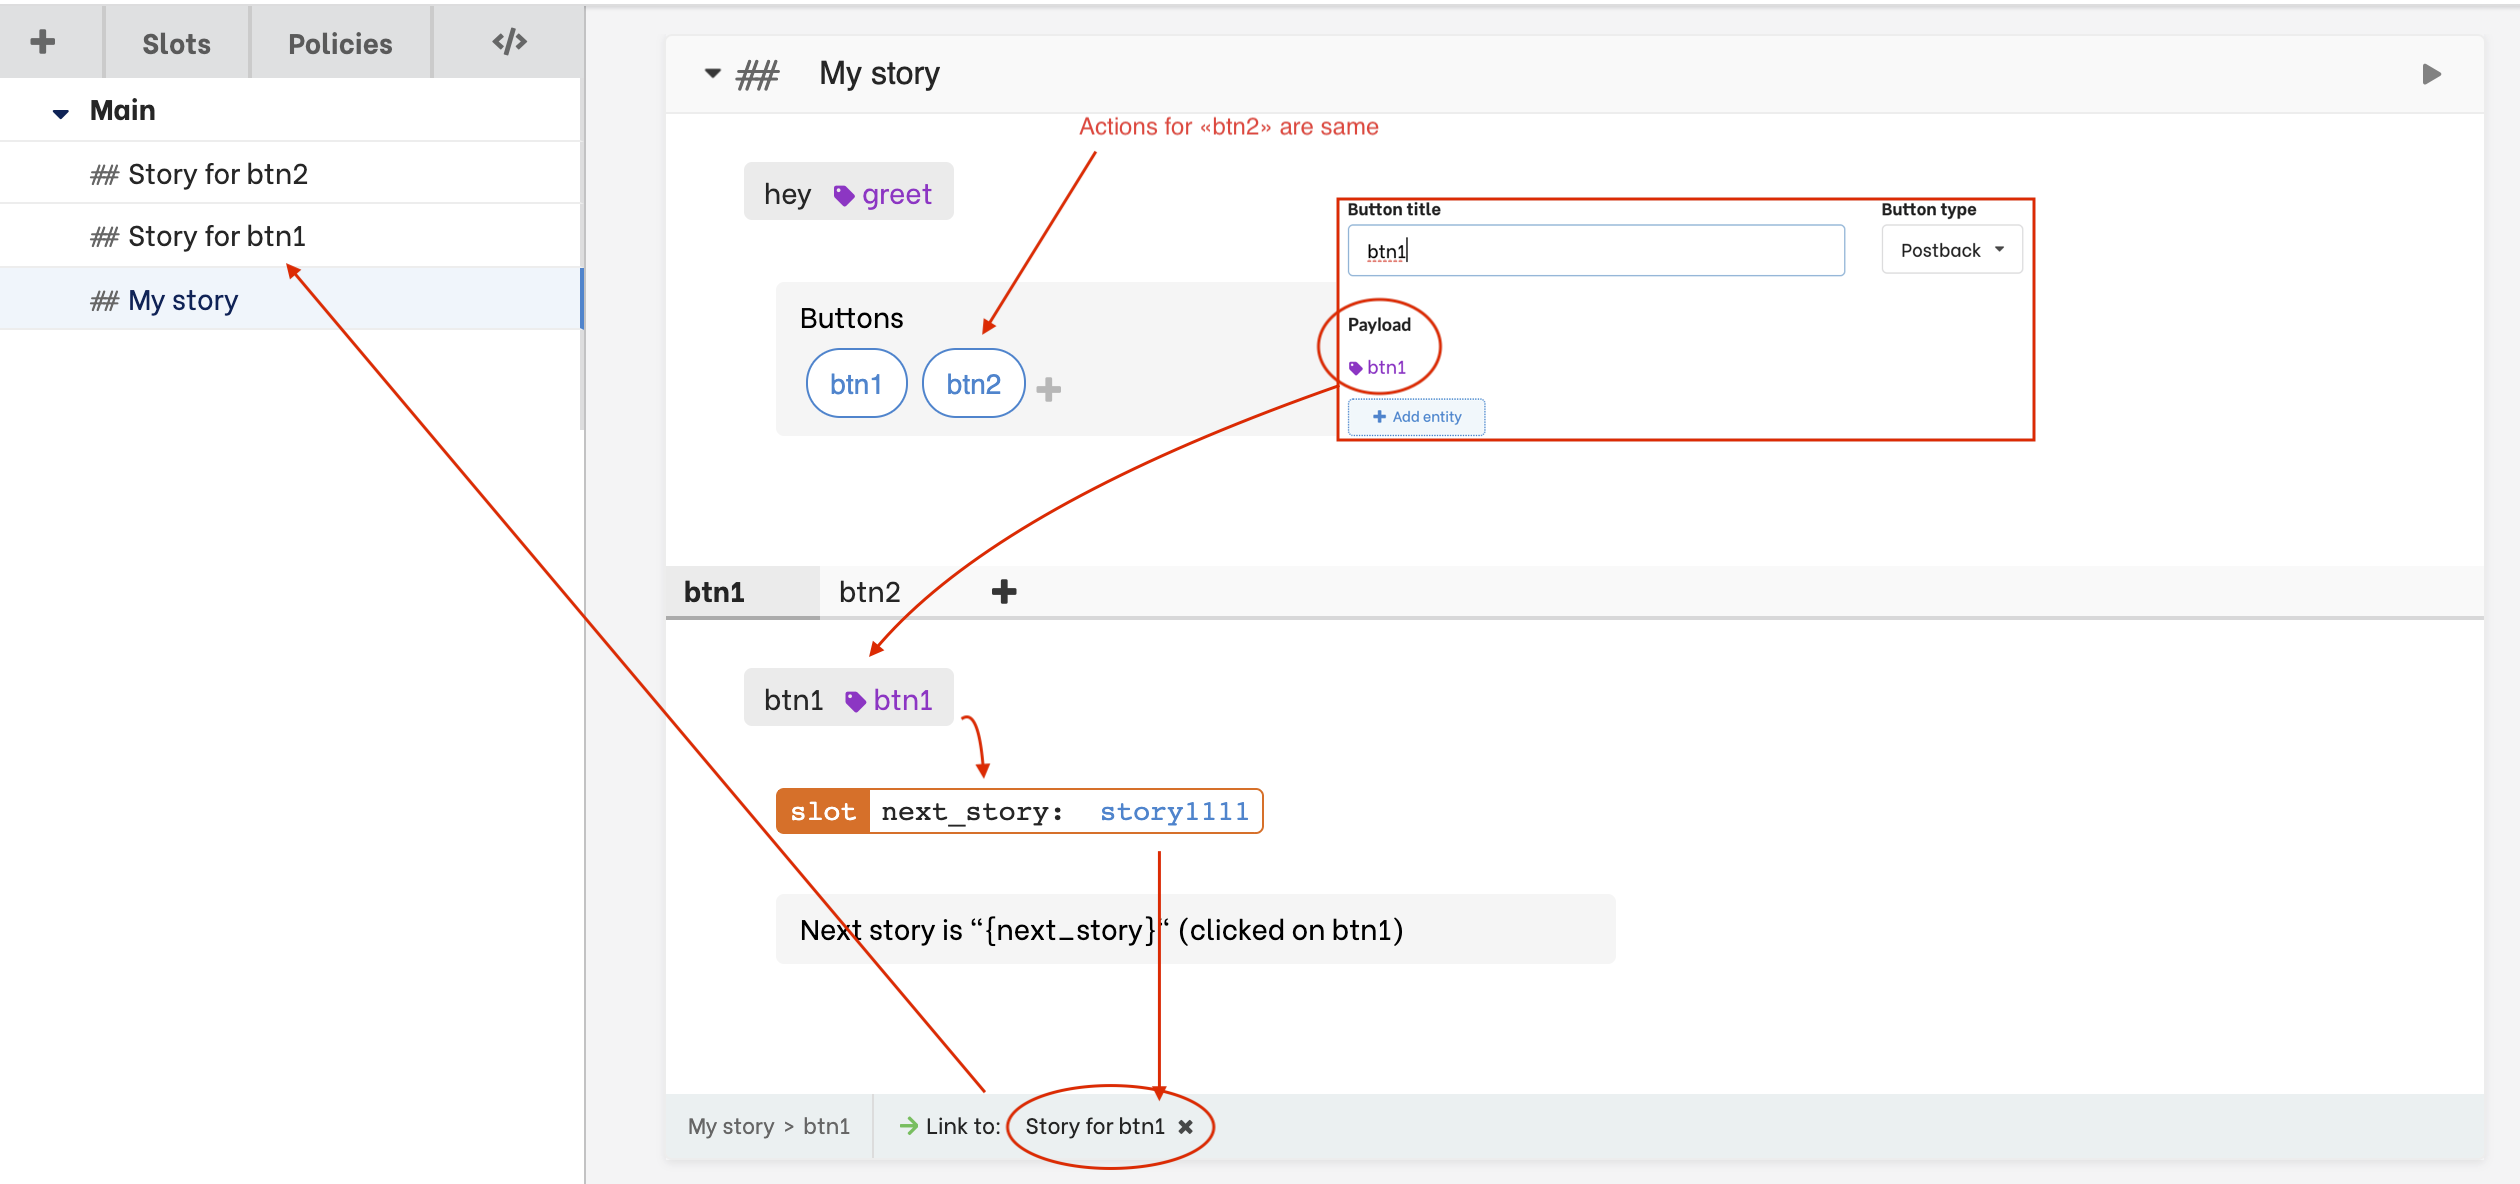Click the btn1 button chip under Buttons
This screenshot has width=2520, height=1184.
(856, 382)
